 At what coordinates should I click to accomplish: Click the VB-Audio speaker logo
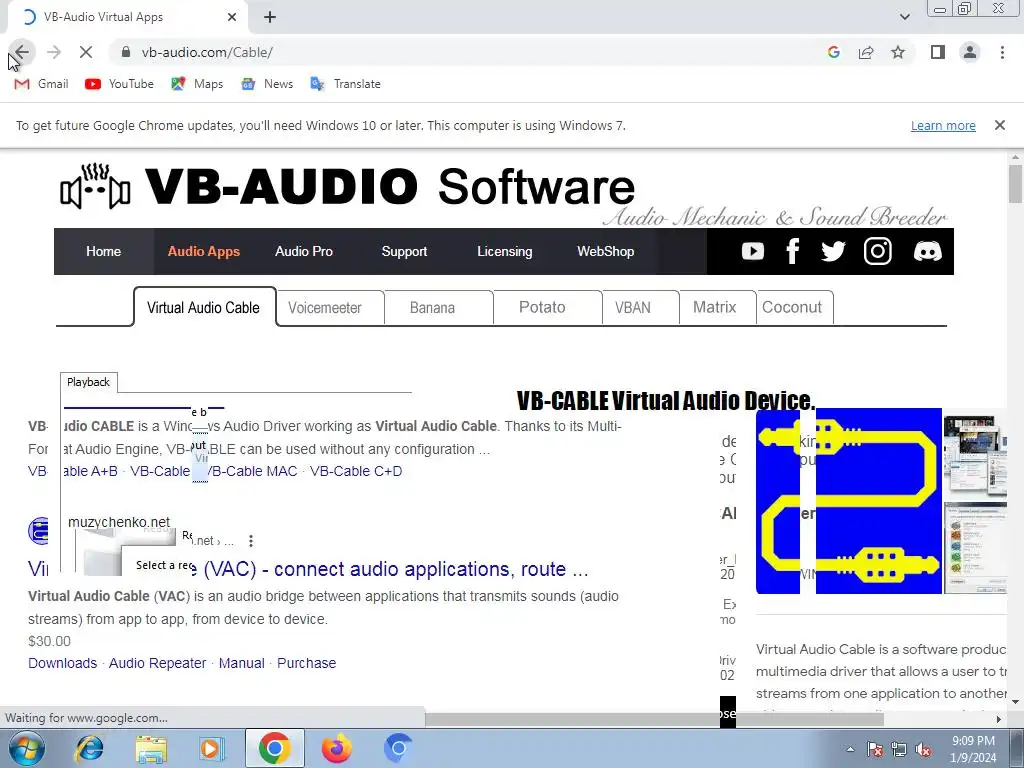click(95, 186)
